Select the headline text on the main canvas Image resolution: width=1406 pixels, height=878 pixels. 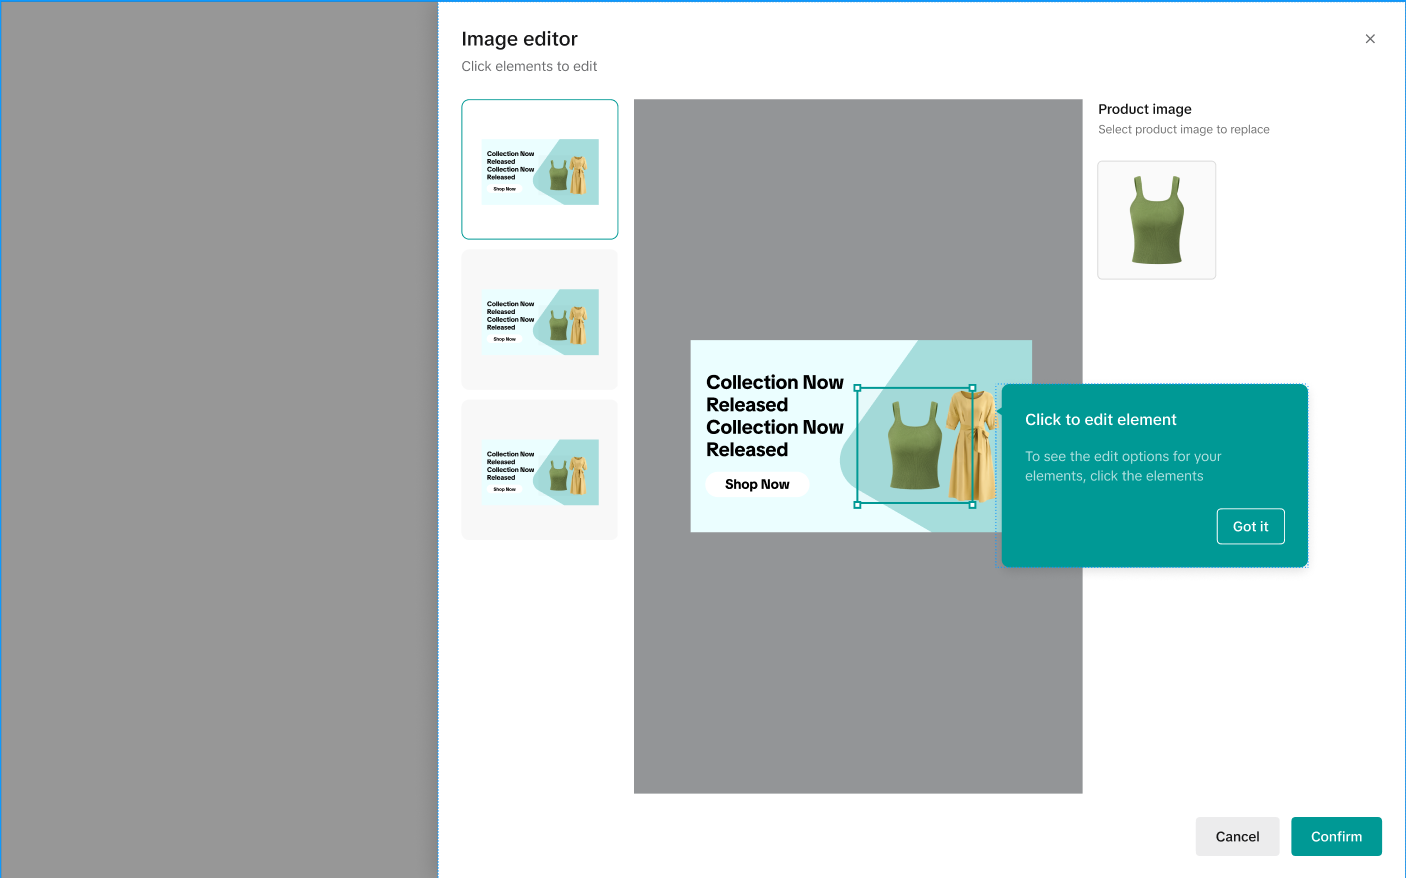[774, 416]
